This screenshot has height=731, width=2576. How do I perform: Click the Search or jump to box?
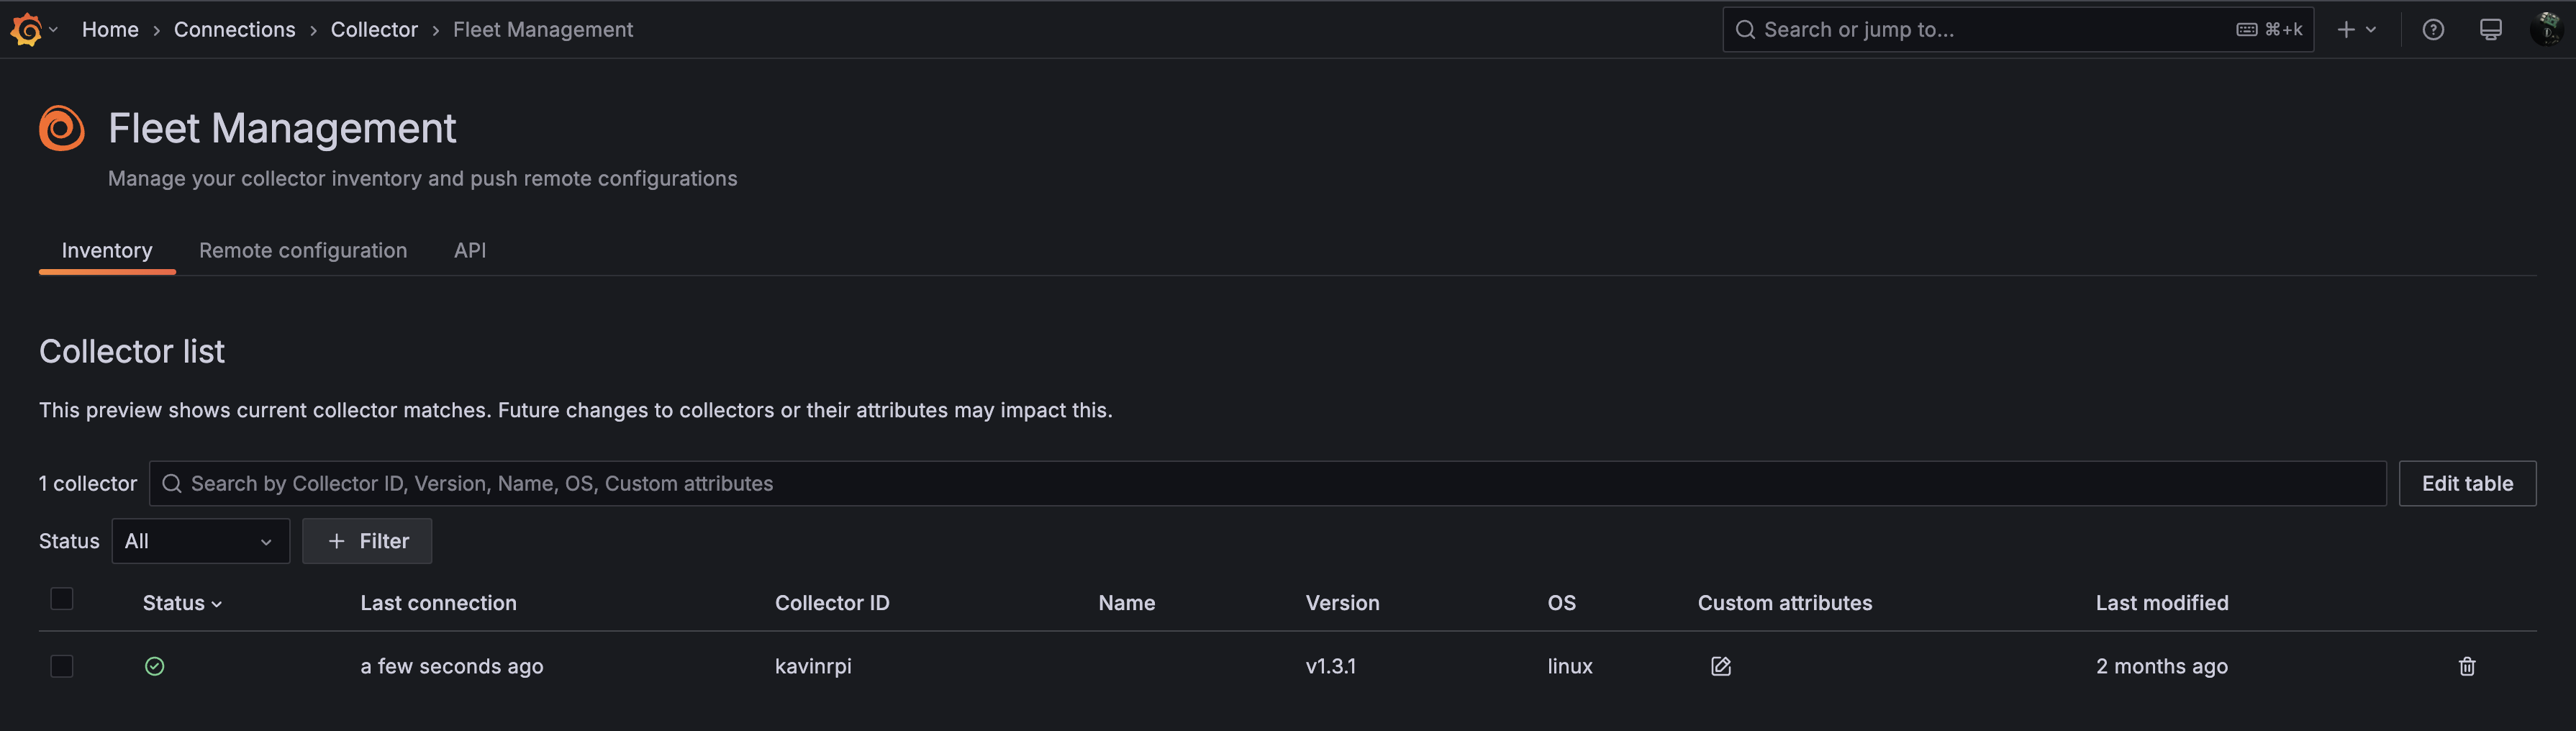1990,30
